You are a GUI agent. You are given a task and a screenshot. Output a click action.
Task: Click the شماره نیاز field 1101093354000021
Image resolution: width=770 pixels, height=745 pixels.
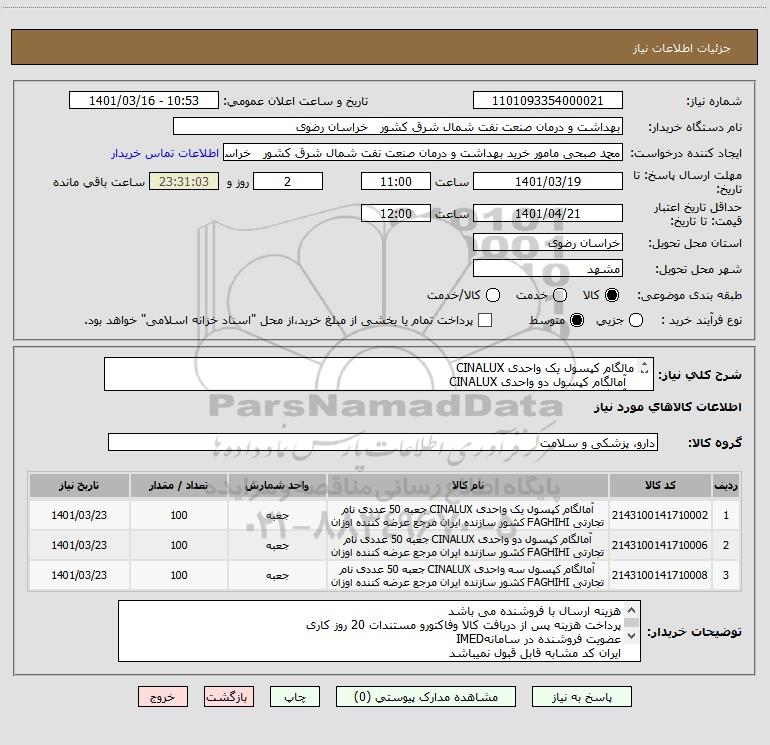(x=548, y=101)
